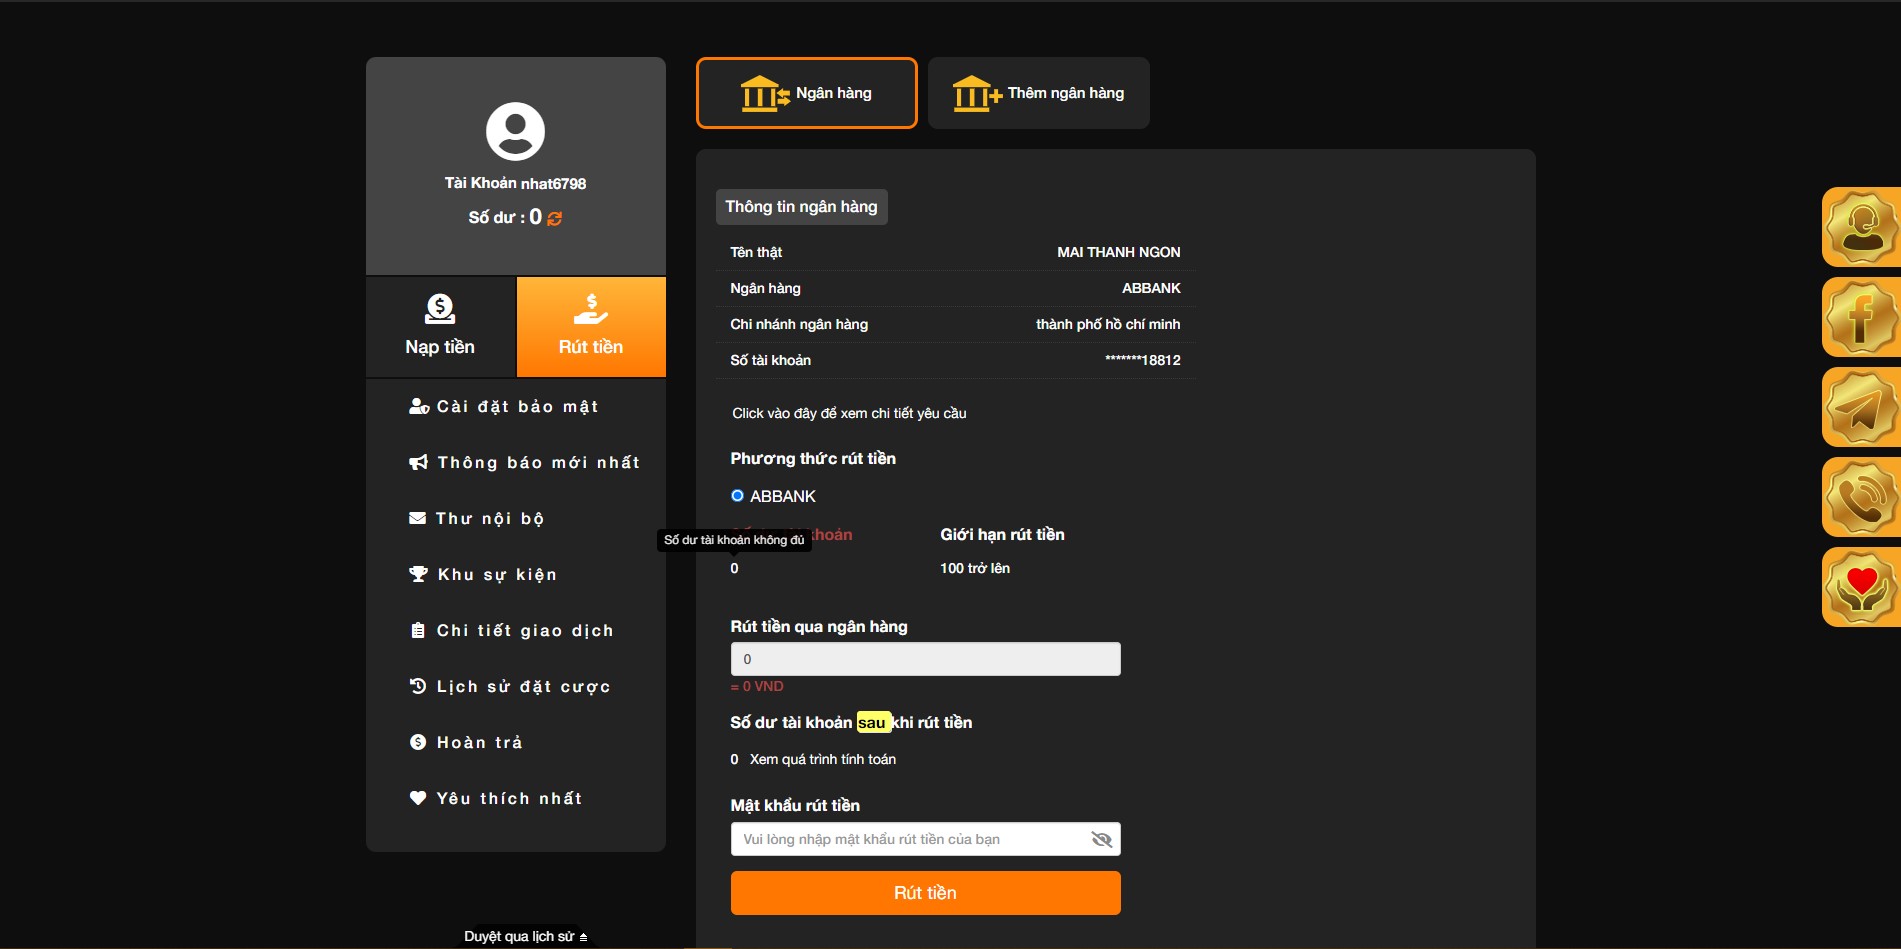Open the Facebook badge icon
Screen dimensions: 1901x949
coord(1860,318)
